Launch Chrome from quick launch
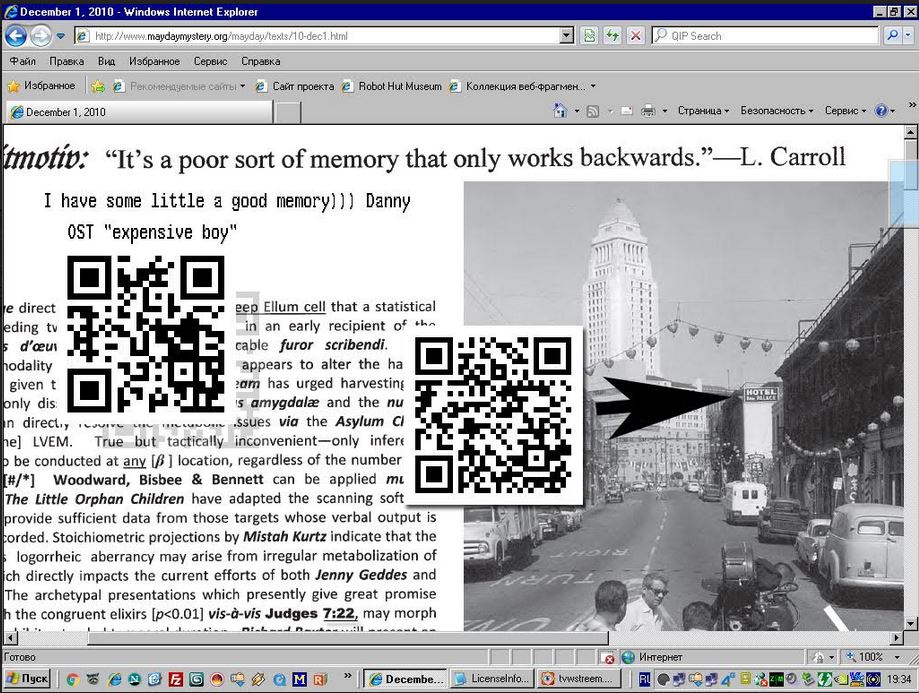This screenshot has height=693, width=919. [73, 680]
